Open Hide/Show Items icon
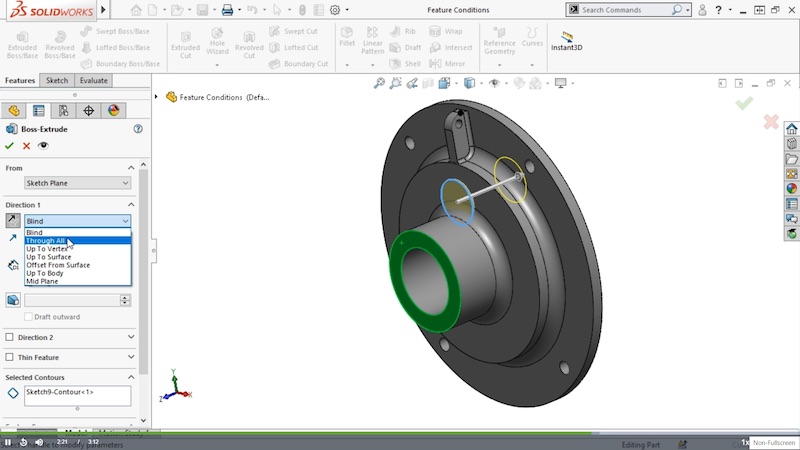Image resolution: width=800 pixels, height=450 pixels. (494, 83)
